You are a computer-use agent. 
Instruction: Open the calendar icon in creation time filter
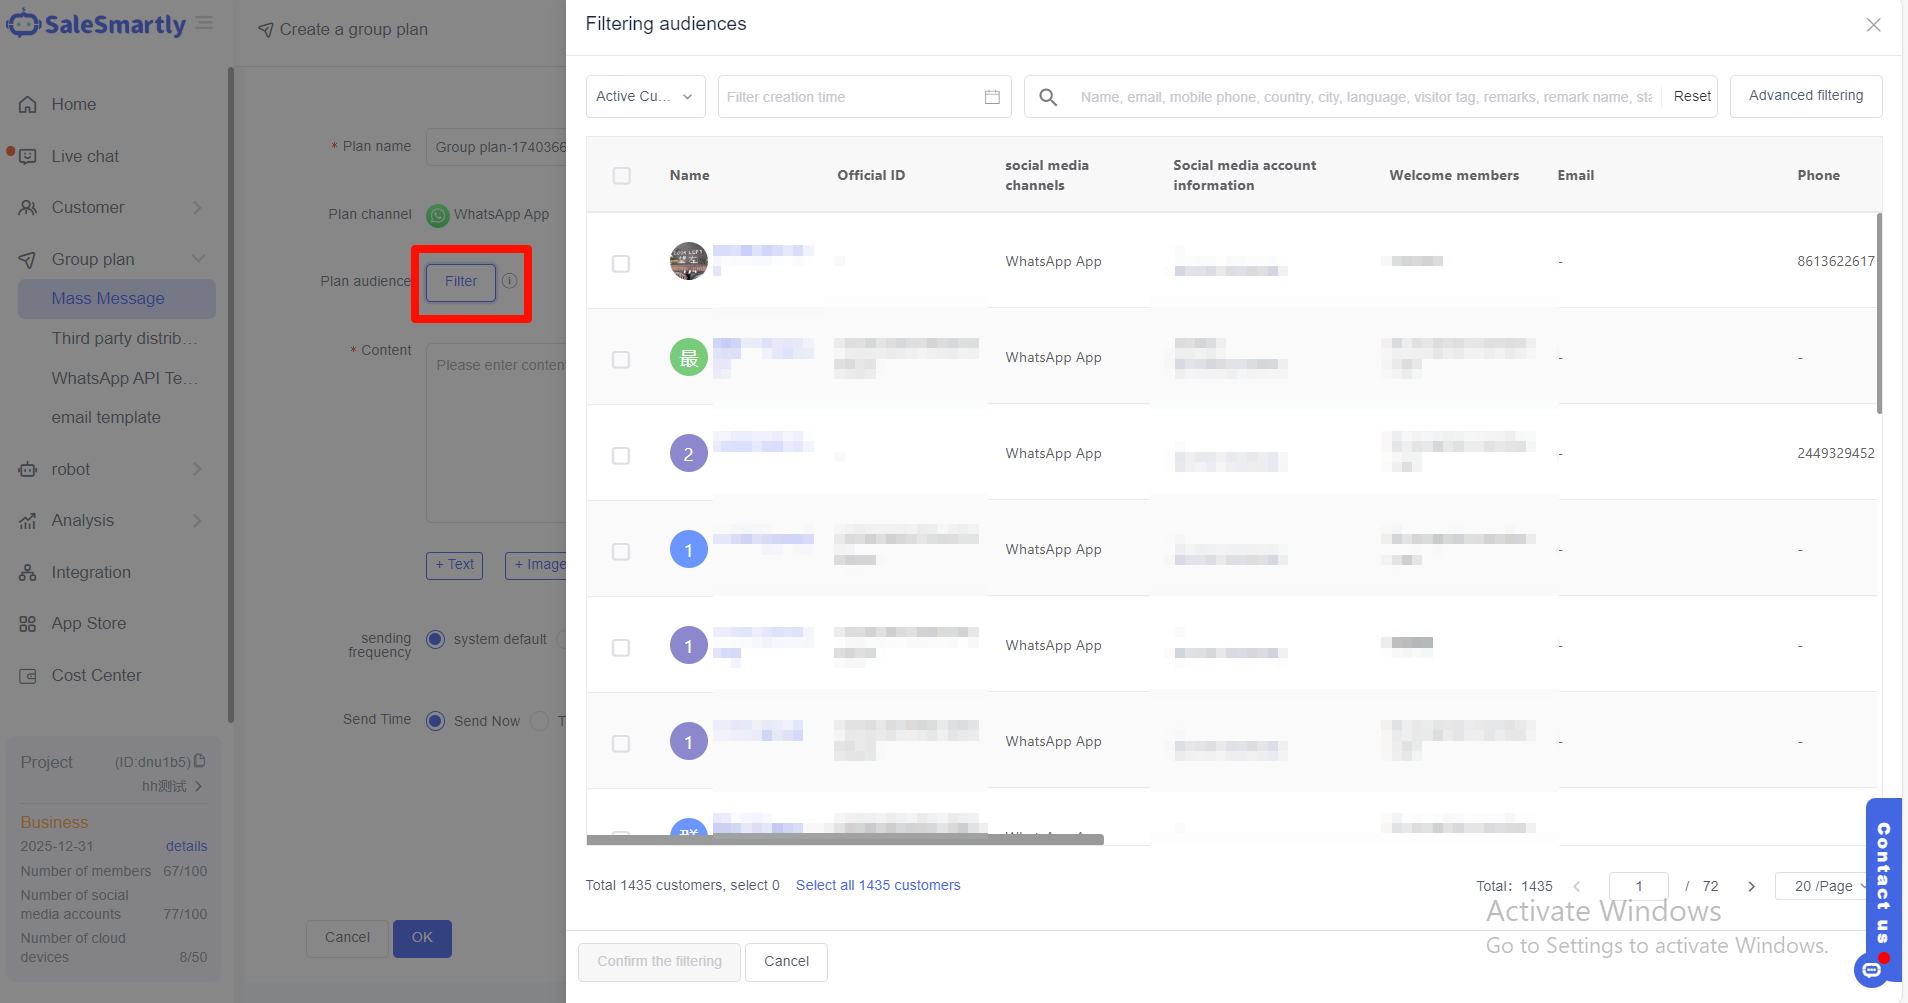coord(991,97)
